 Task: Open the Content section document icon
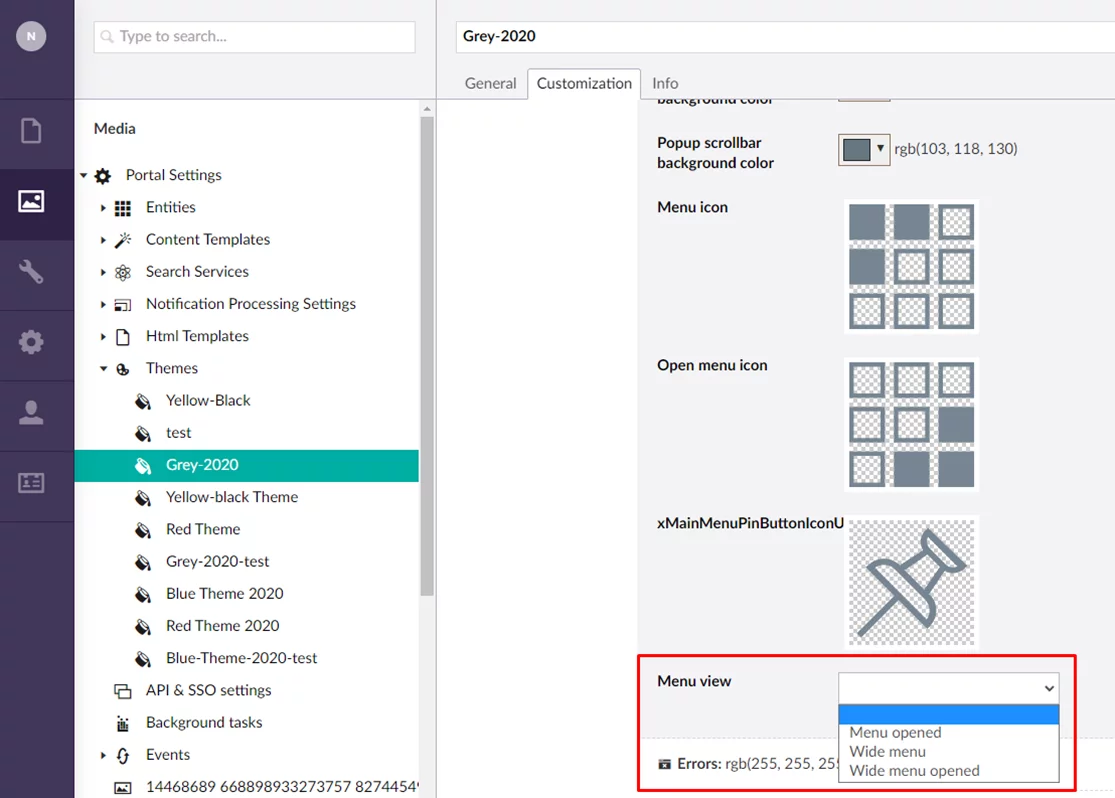[31, 131]
